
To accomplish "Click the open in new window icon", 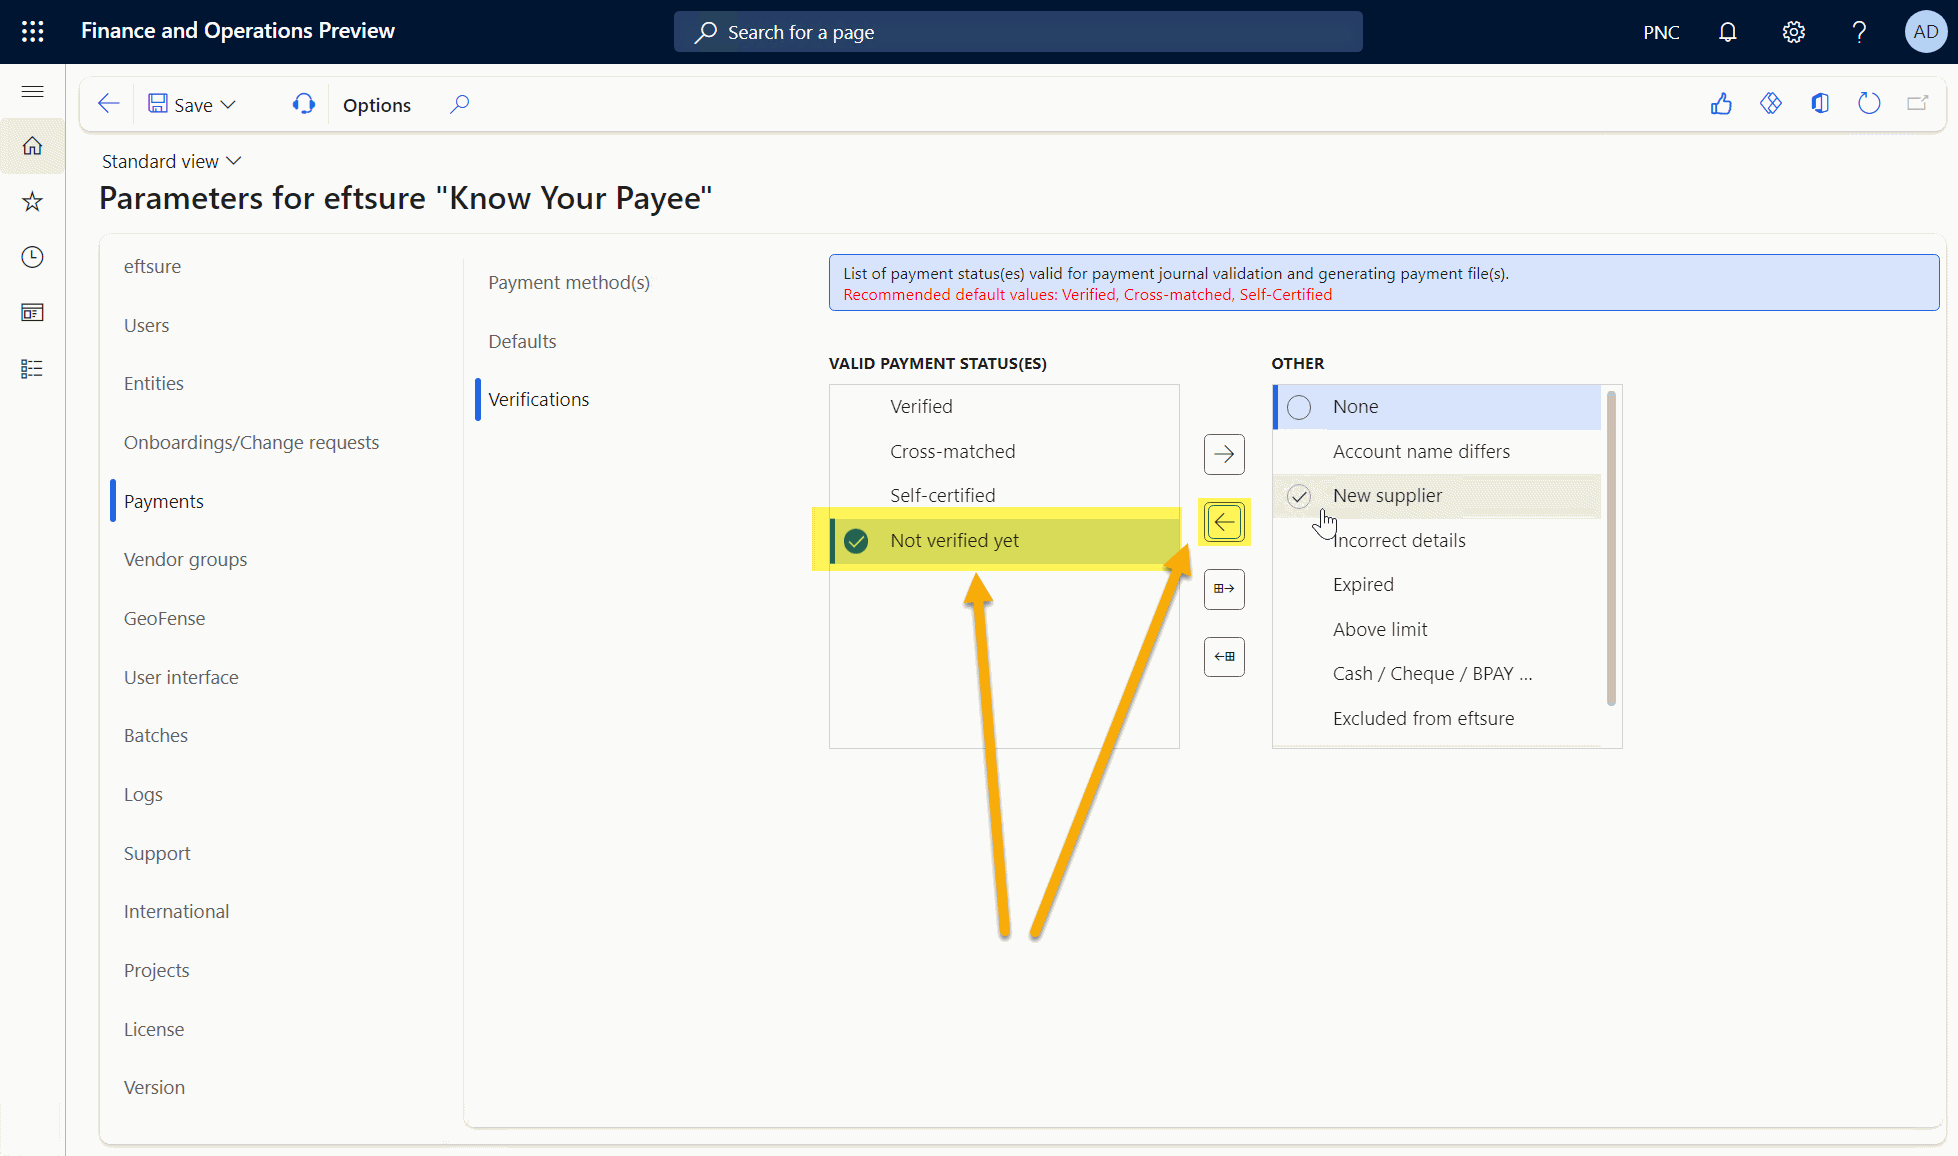I will [1917, 103].
